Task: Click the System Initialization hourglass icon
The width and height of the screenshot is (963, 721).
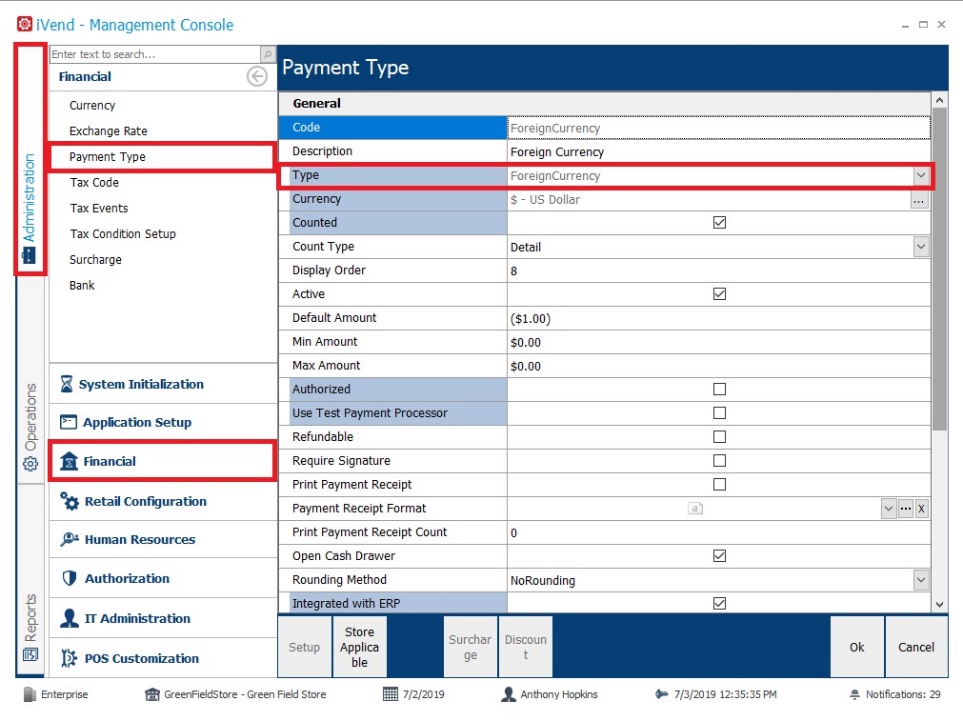Action: pyautogui.click(x=67, y=384)
